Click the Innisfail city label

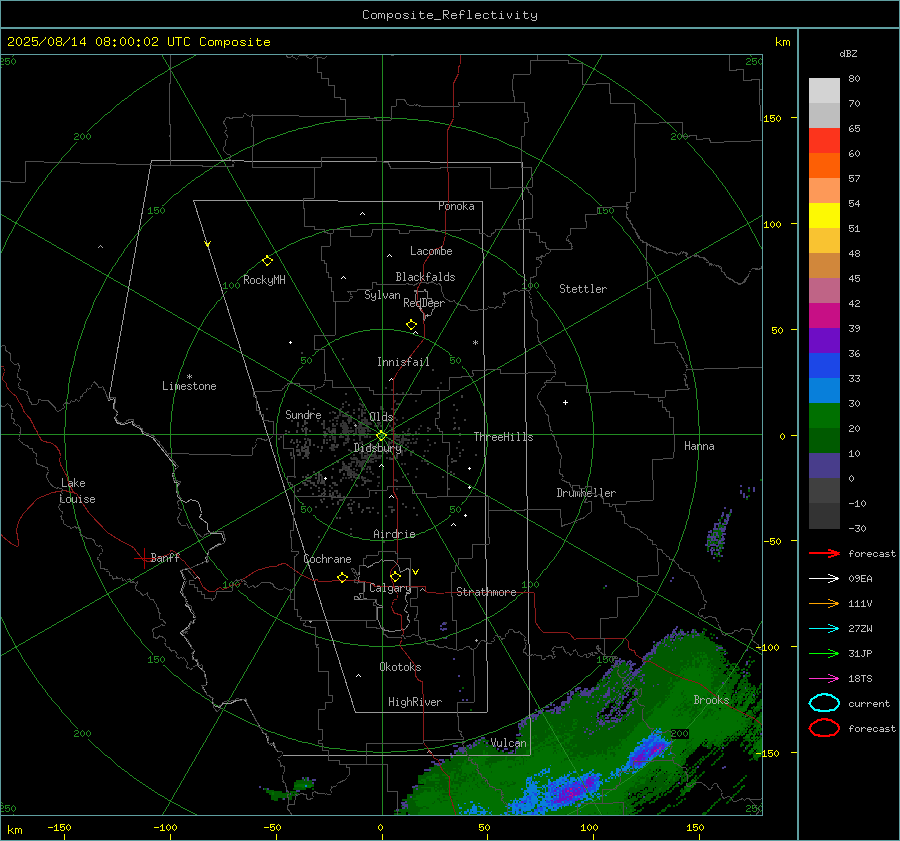coord(403,362)
